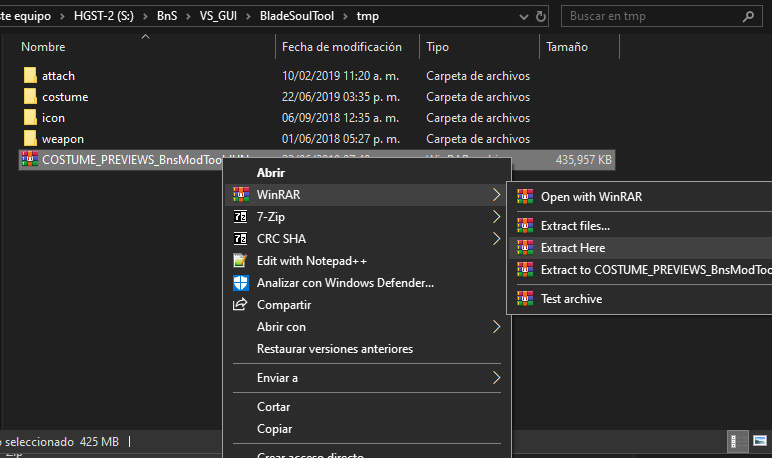Navigate to HGST-2 (S:) drive in breadcrumb
Image resolution: width=772 pixels, height=458 pixels.
point(104,16)
